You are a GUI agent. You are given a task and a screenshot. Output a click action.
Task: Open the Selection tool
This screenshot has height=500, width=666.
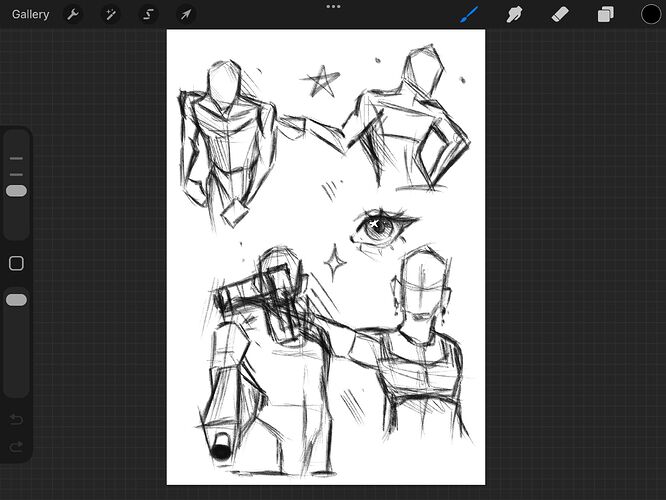coord(148,14)
